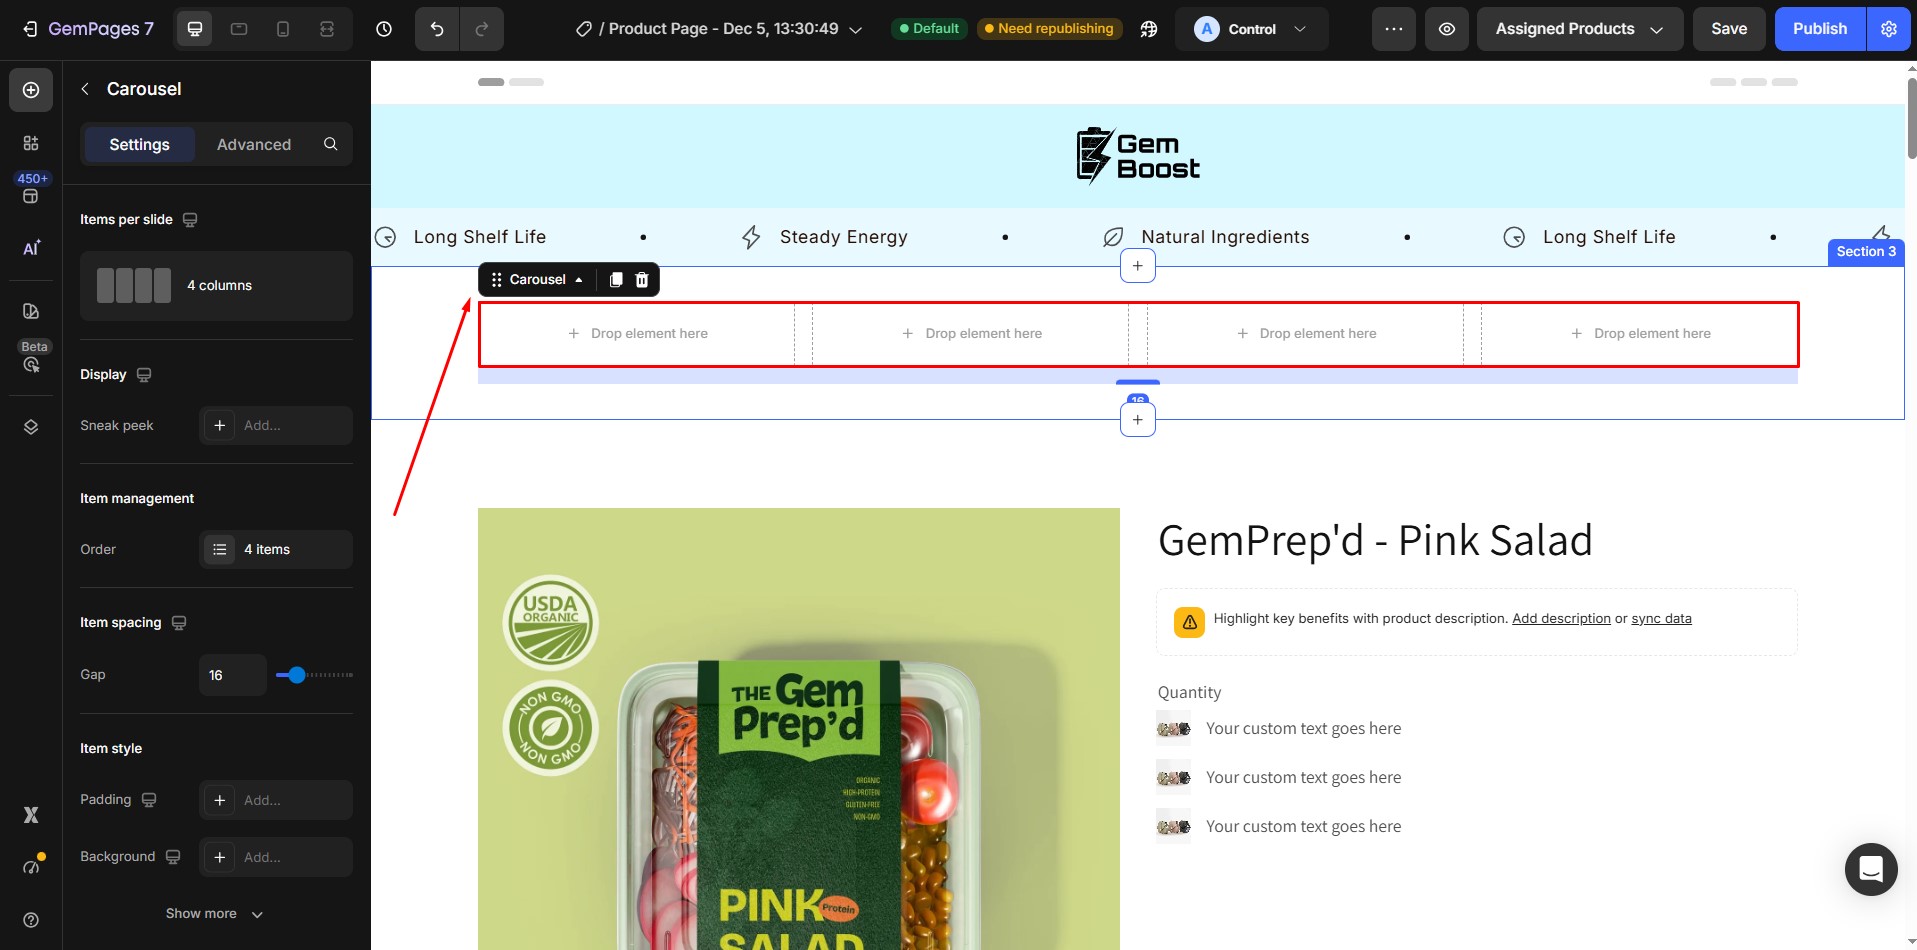Image resolution: width=1917 pixels, height=950 pixels.
Task: Search settings with the magnifier icon
Action: [330, 144]
